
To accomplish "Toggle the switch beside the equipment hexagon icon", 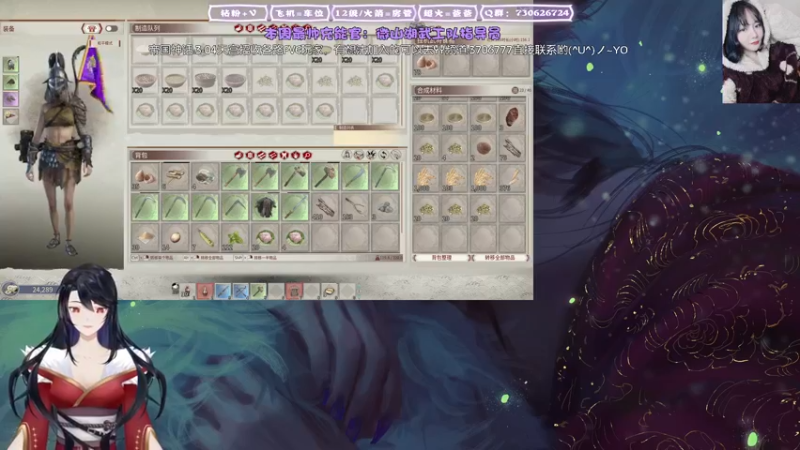I will pos(111,29).
